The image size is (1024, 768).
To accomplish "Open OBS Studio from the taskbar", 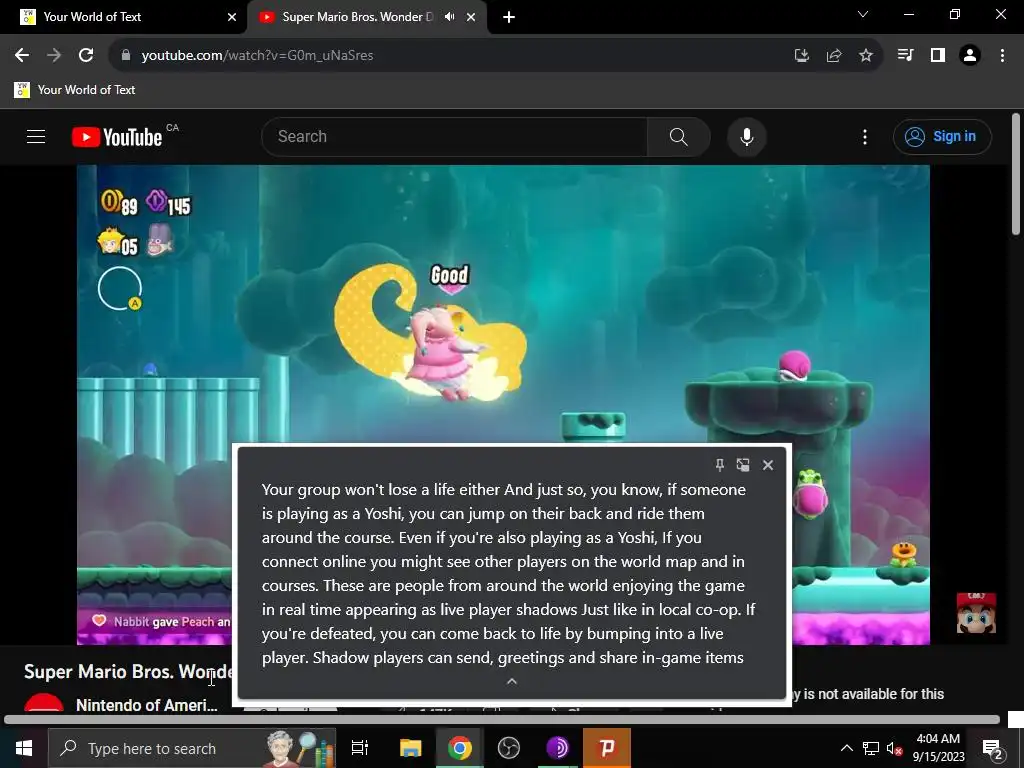I will point(509,748).
